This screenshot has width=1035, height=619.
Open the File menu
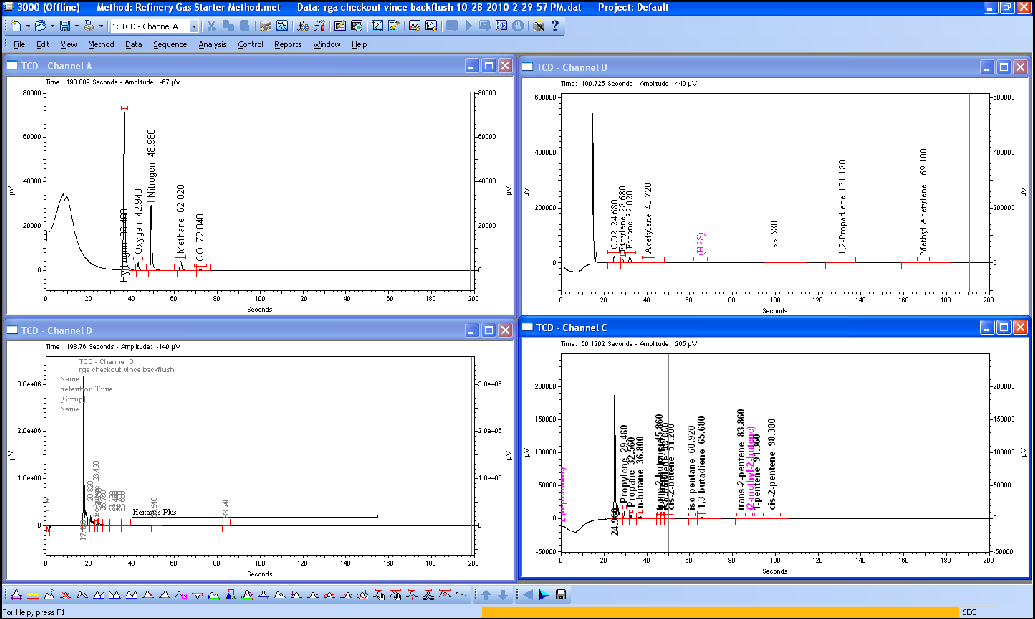click(x=18, y=44)
